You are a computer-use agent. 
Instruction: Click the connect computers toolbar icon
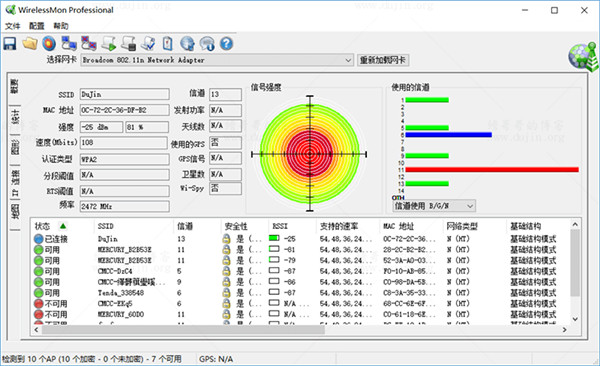click(69, 44)
